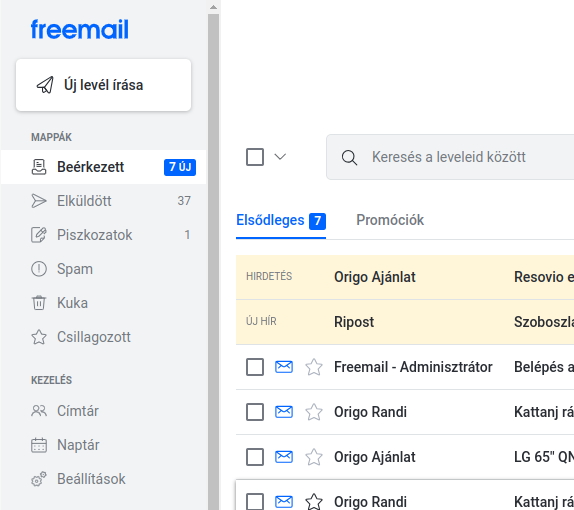The width and height of the screenshot is (574, 510).
Task: Open the Címtár contacts icon
Action: tap(39, 411)
